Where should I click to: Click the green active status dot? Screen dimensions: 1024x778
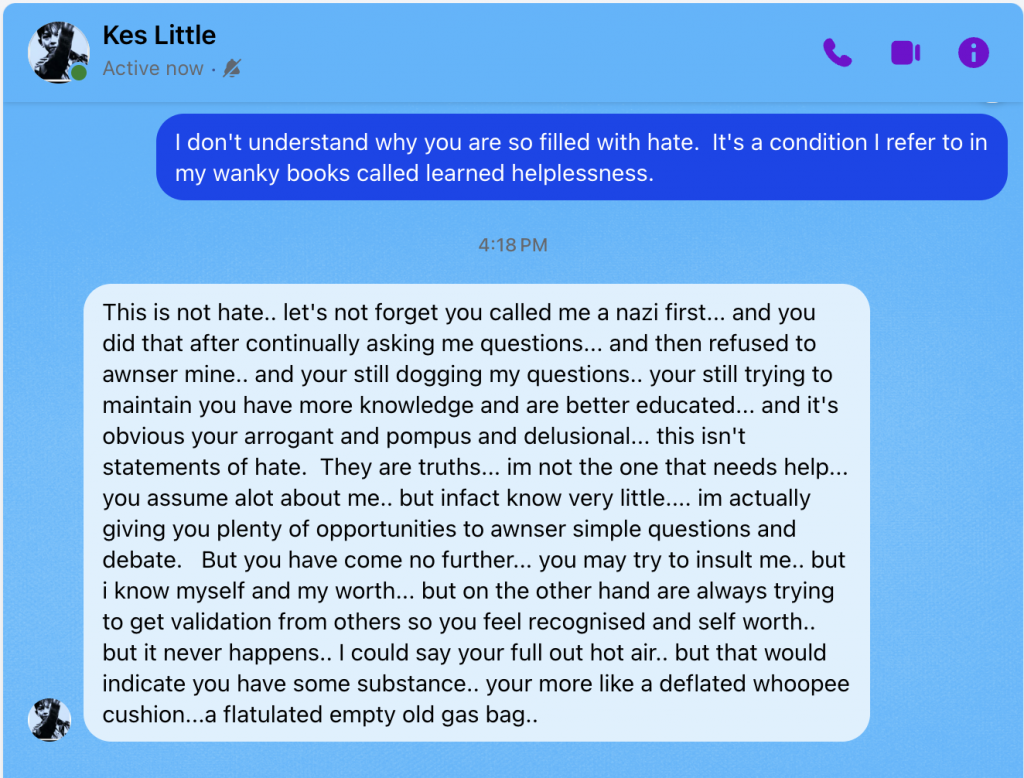coord(79,73)
